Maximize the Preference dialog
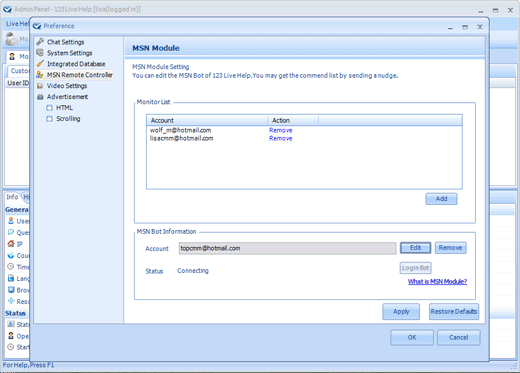Screen dimensions: 520x373 tap(465, 27)
